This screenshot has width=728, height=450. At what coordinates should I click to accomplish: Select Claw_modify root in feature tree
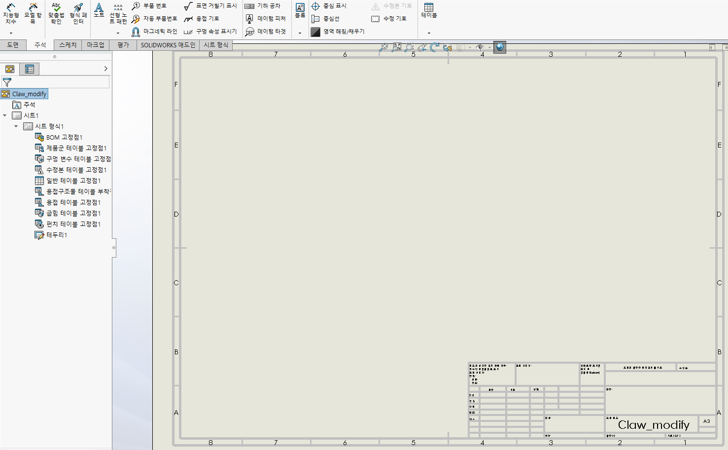click(x=24, y=94)
